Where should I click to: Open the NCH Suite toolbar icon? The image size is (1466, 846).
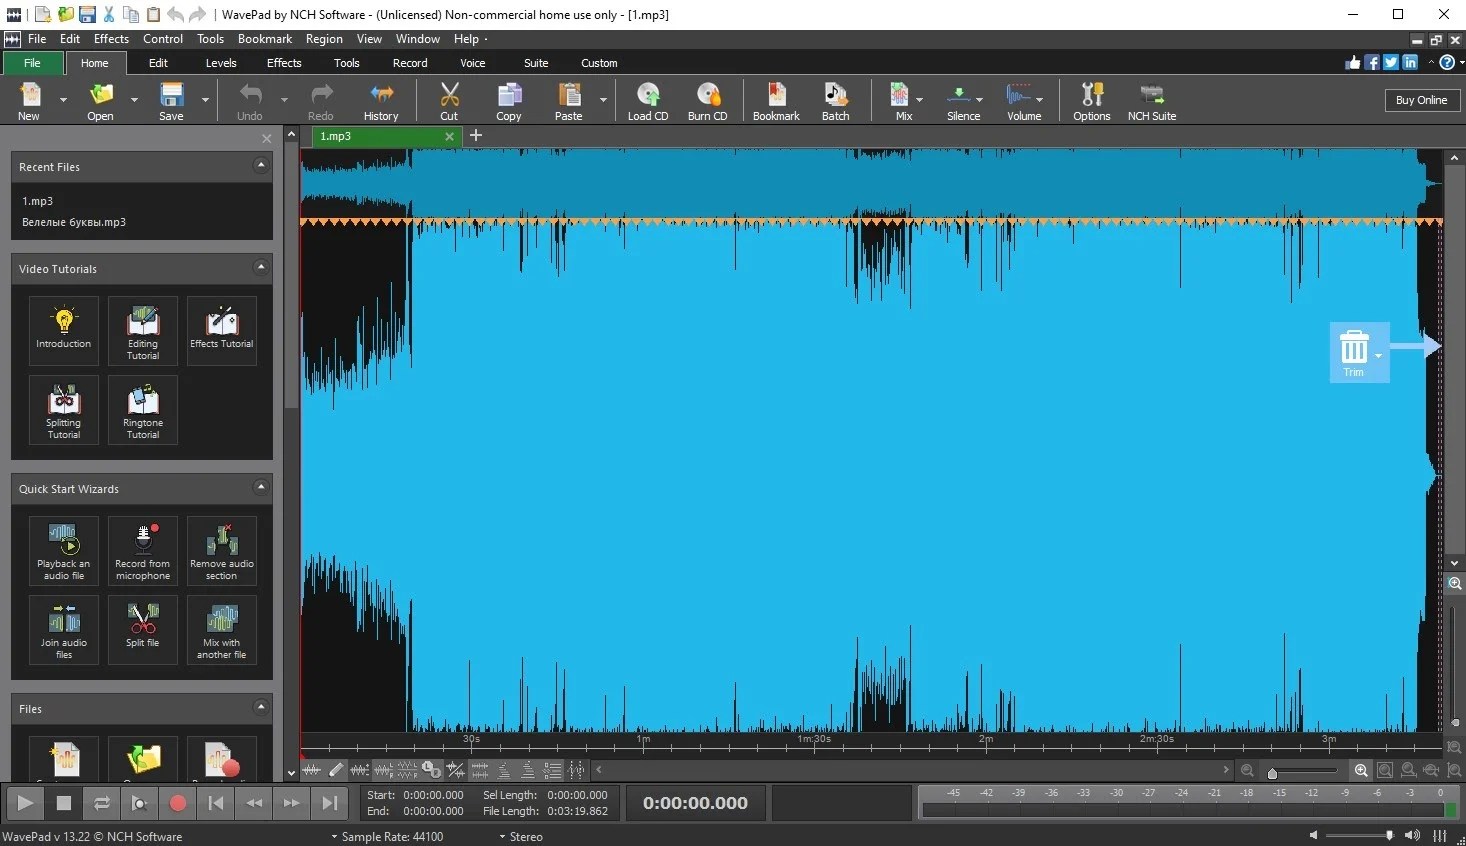pos(1151,100)
